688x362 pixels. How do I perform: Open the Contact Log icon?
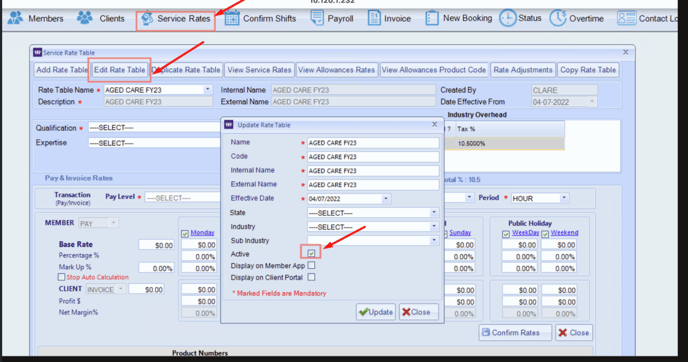(x=626, y=18)
